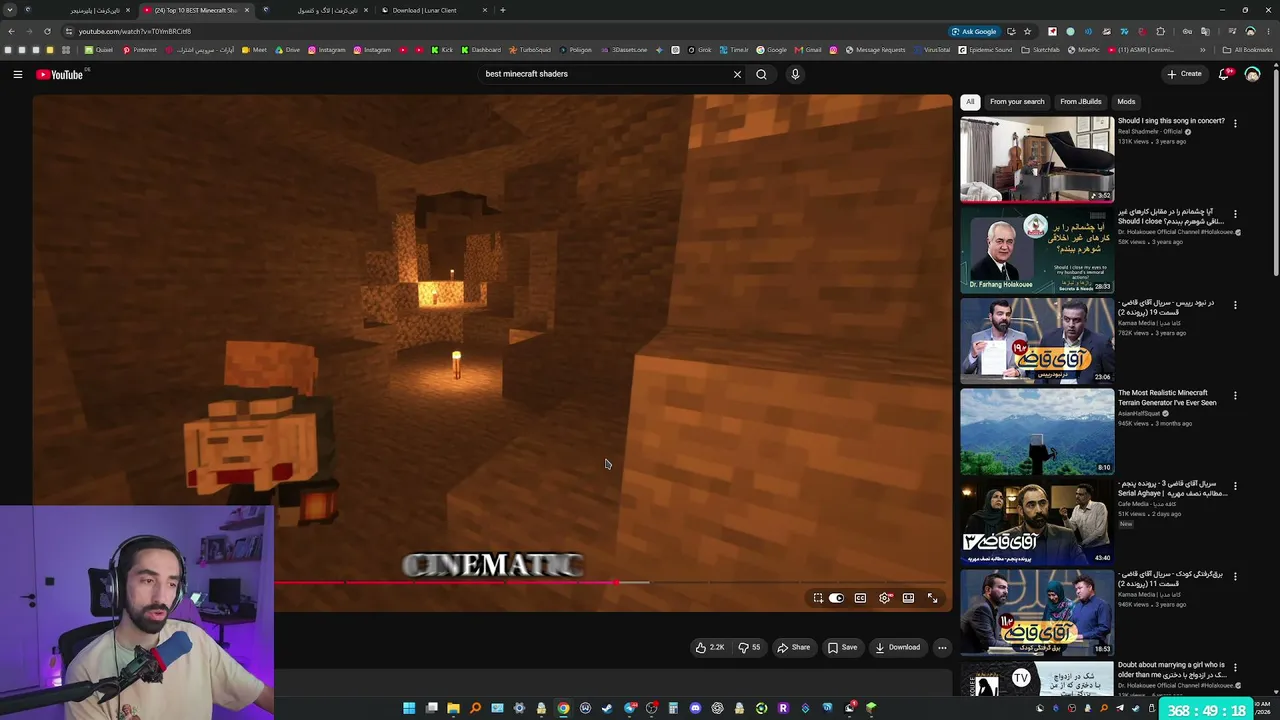Viewport: 1280px width, 720px height.
Task: Open the Windows Start menu
Action: pyautogui.click(x=409, y=708)
